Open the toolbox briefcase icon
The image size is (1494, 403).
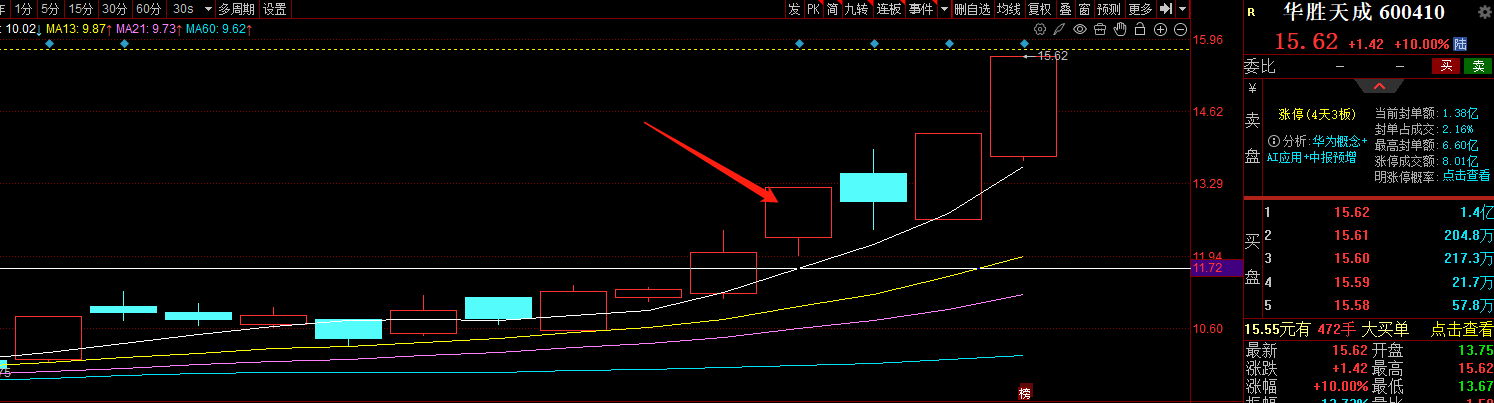click(1100, 29)
